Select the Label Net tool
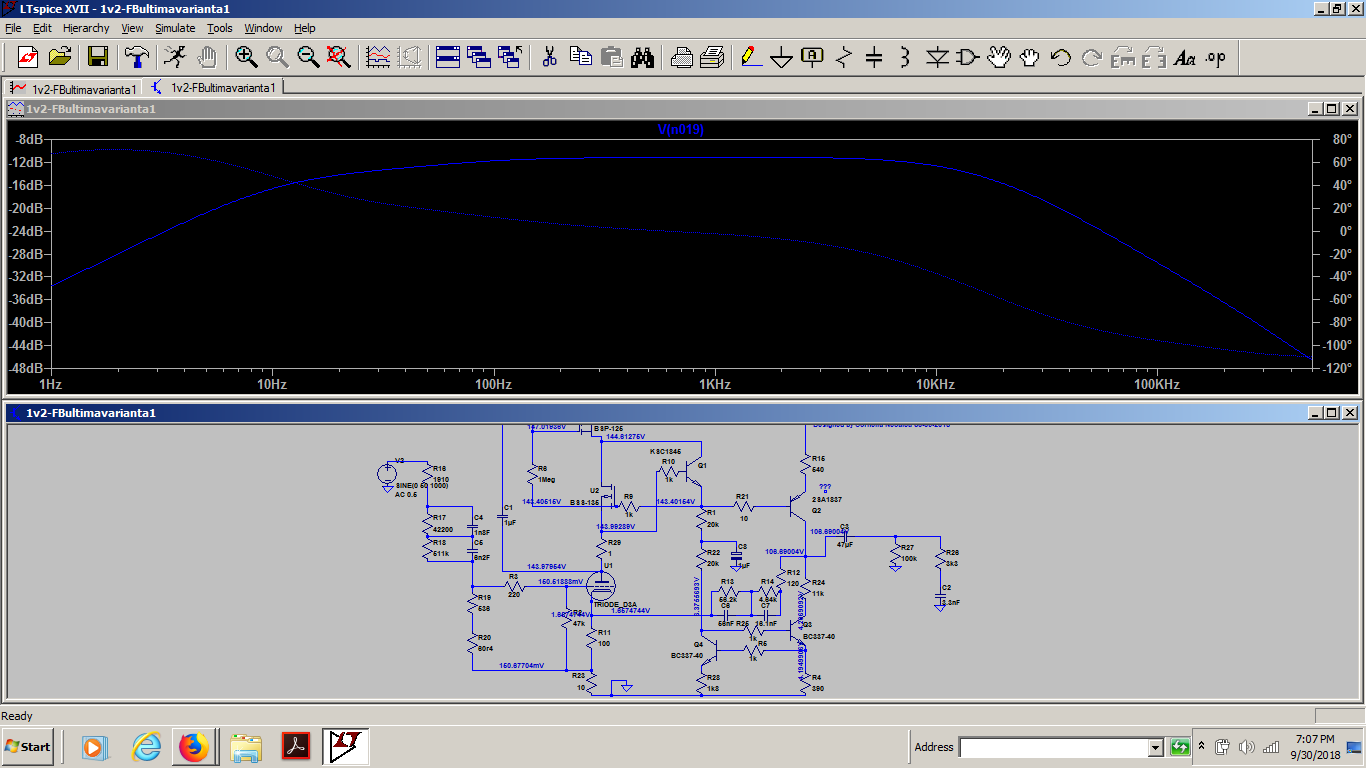Image resolution: width=1366 pixels, height=768 pixels. coord(813,57)
